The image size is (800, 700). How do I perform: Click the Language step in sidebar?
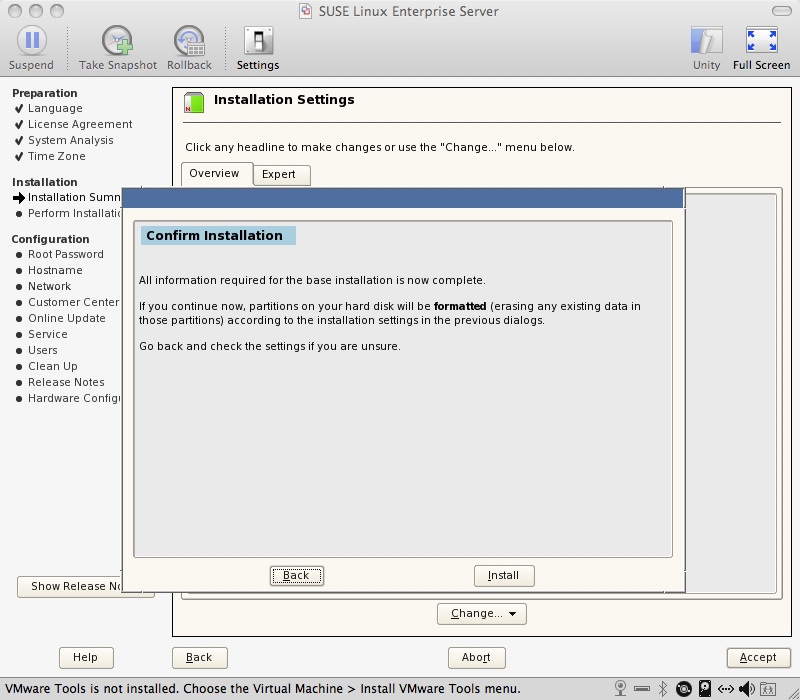tap(55, 108)
